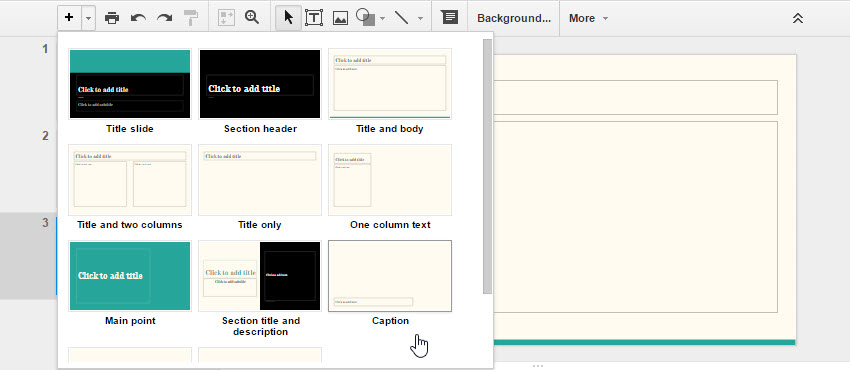Click the layout panel scrollbar
Screen dimensions: 850x370
487,166
